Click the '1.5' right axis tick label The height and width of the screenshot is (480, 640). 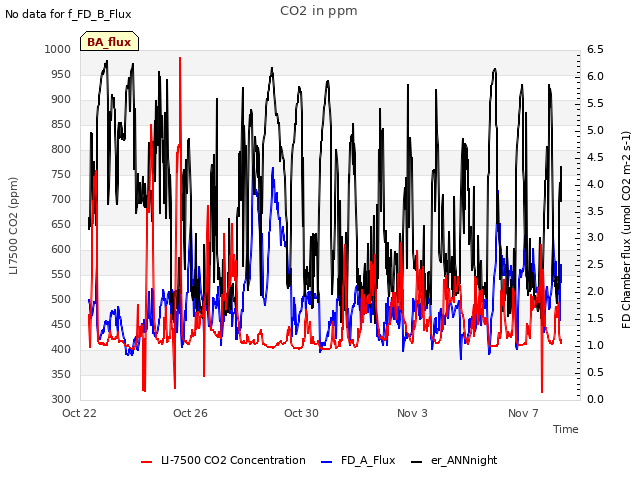(596, 318)
